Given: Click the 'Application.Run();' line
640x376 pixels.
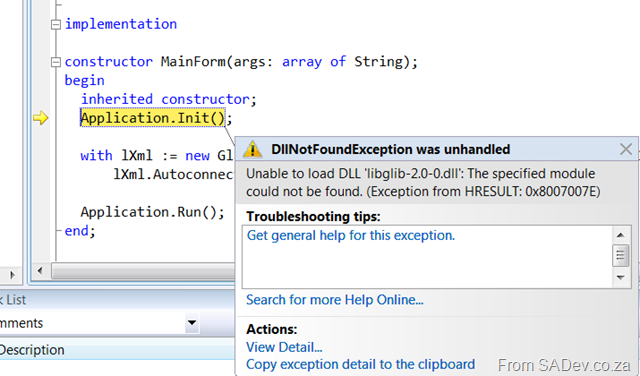Looking at the screenshot, I should click(152, 212).
